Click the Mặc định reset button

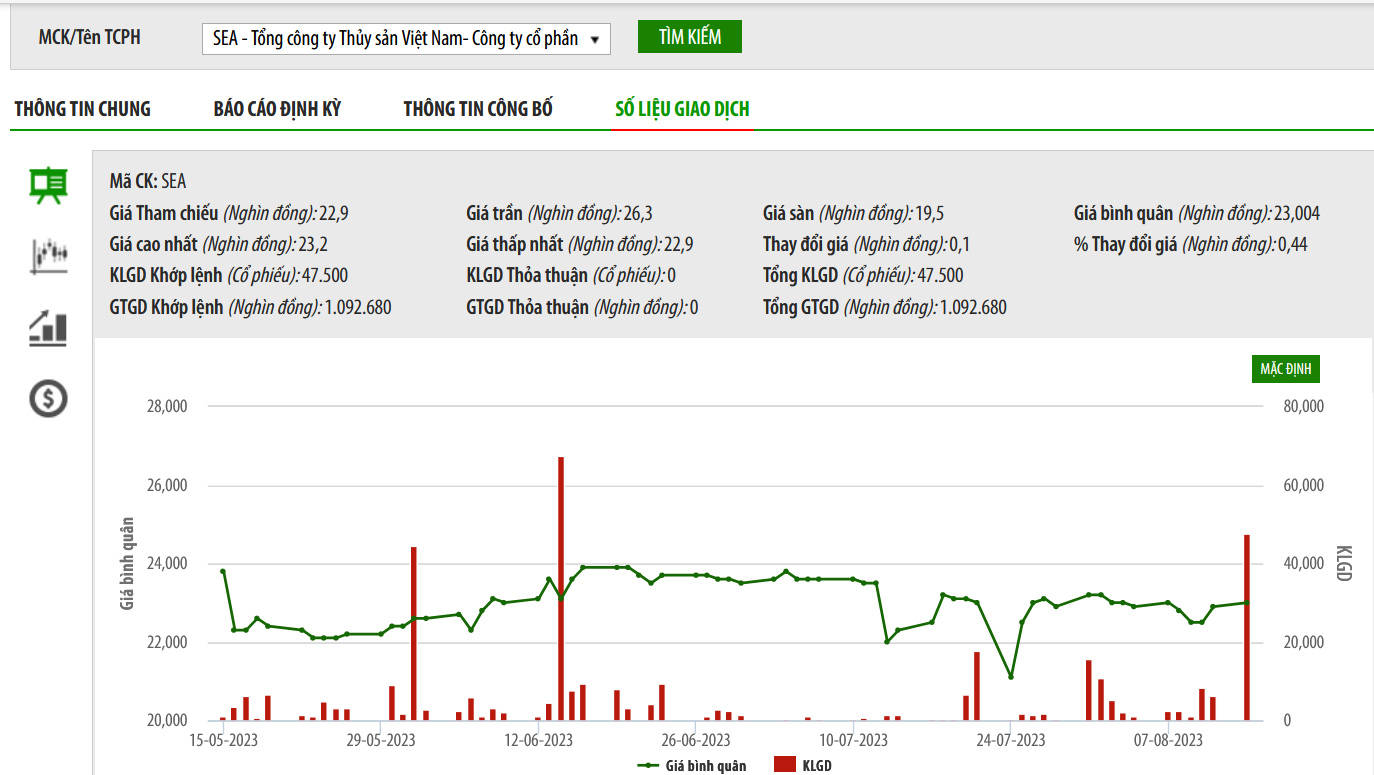(x=1285, y=369)
